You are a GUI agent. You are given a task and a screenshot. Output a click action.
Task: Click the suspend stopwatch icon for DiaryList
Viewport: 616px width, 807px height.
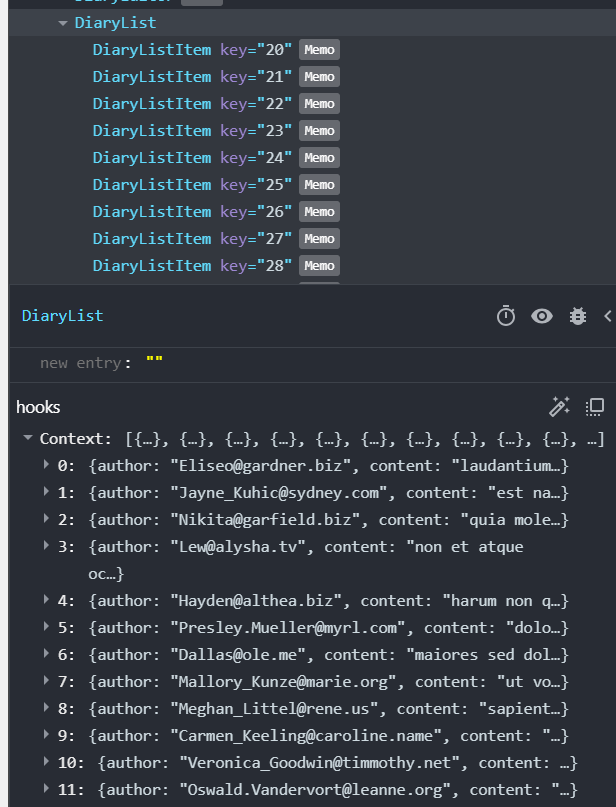click(x=505, y=316)
